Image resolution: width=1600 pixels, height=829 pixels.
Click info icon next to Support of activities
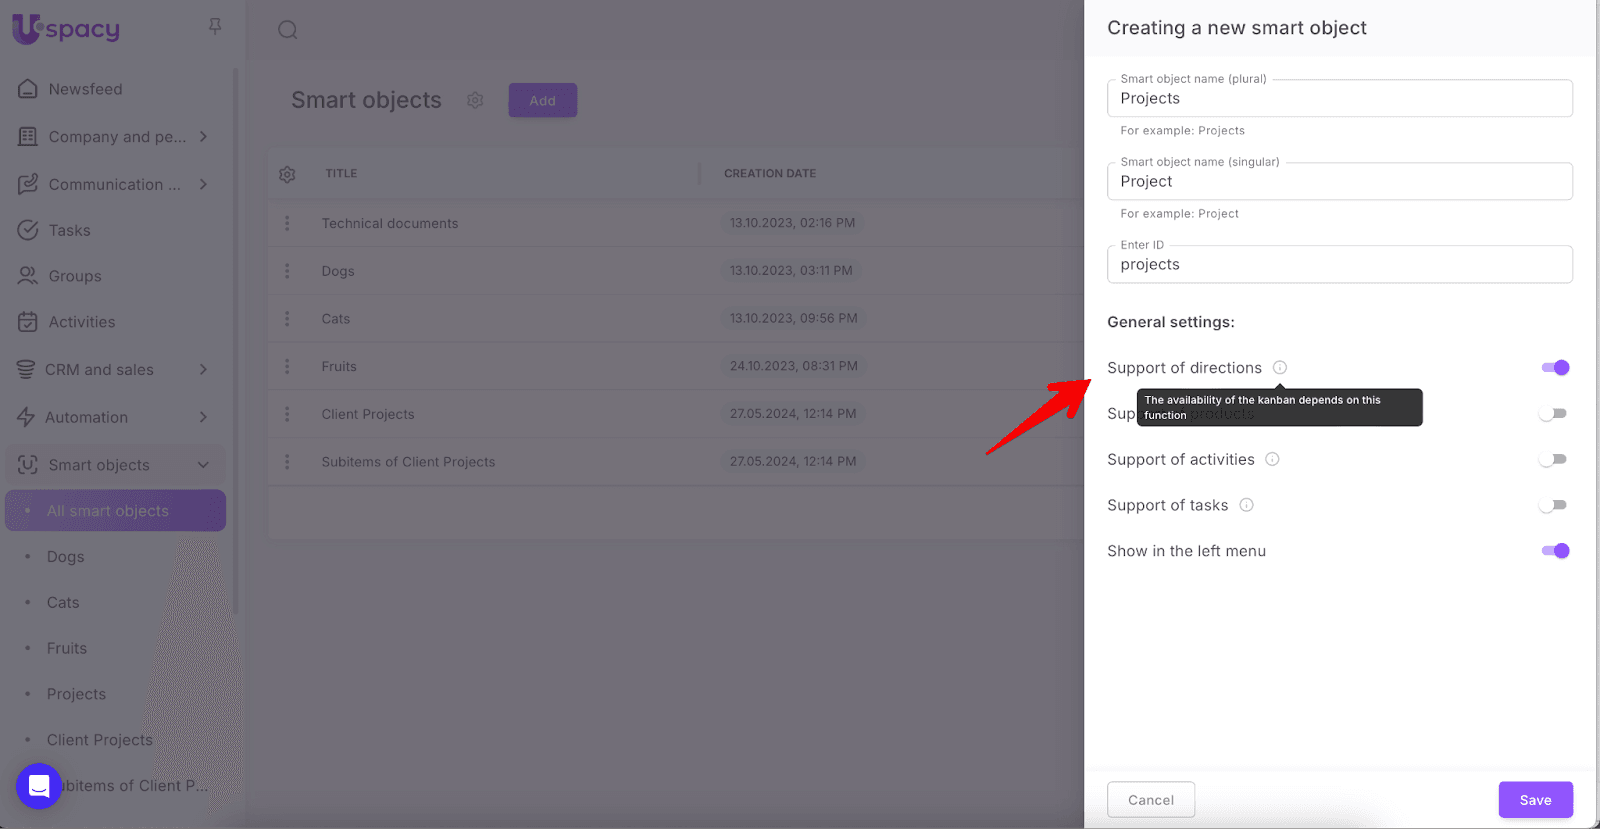1272,460
